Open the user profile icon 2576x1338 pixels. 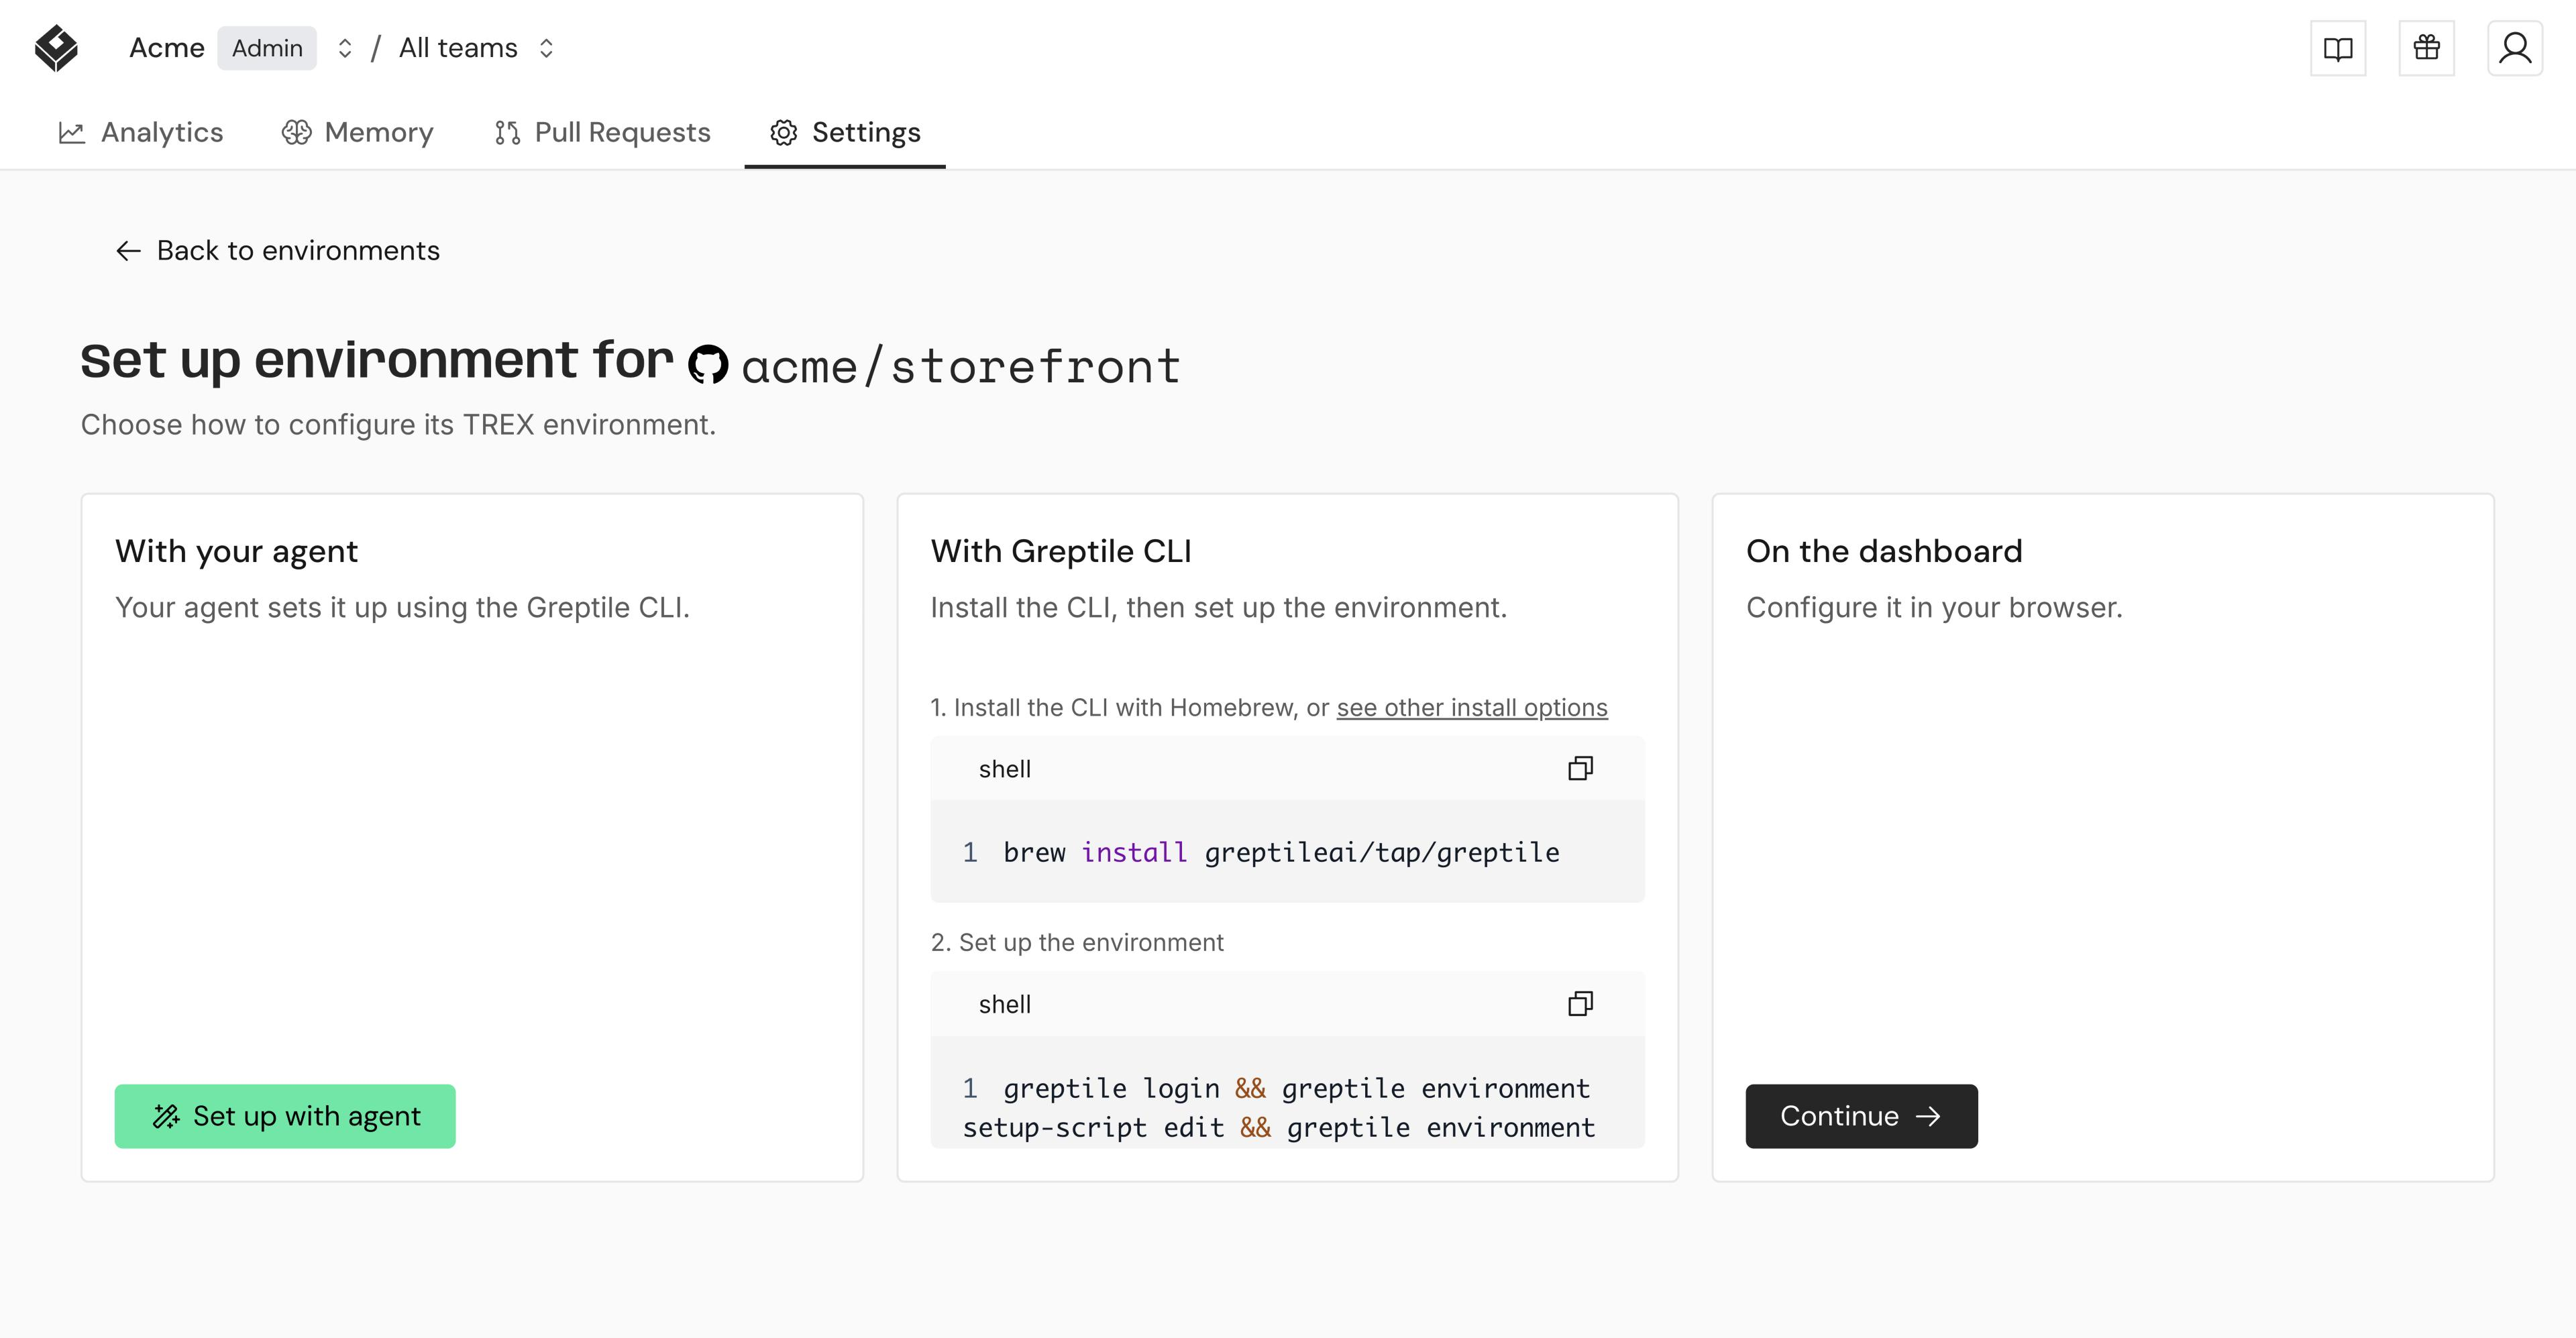coord(2515,48)
